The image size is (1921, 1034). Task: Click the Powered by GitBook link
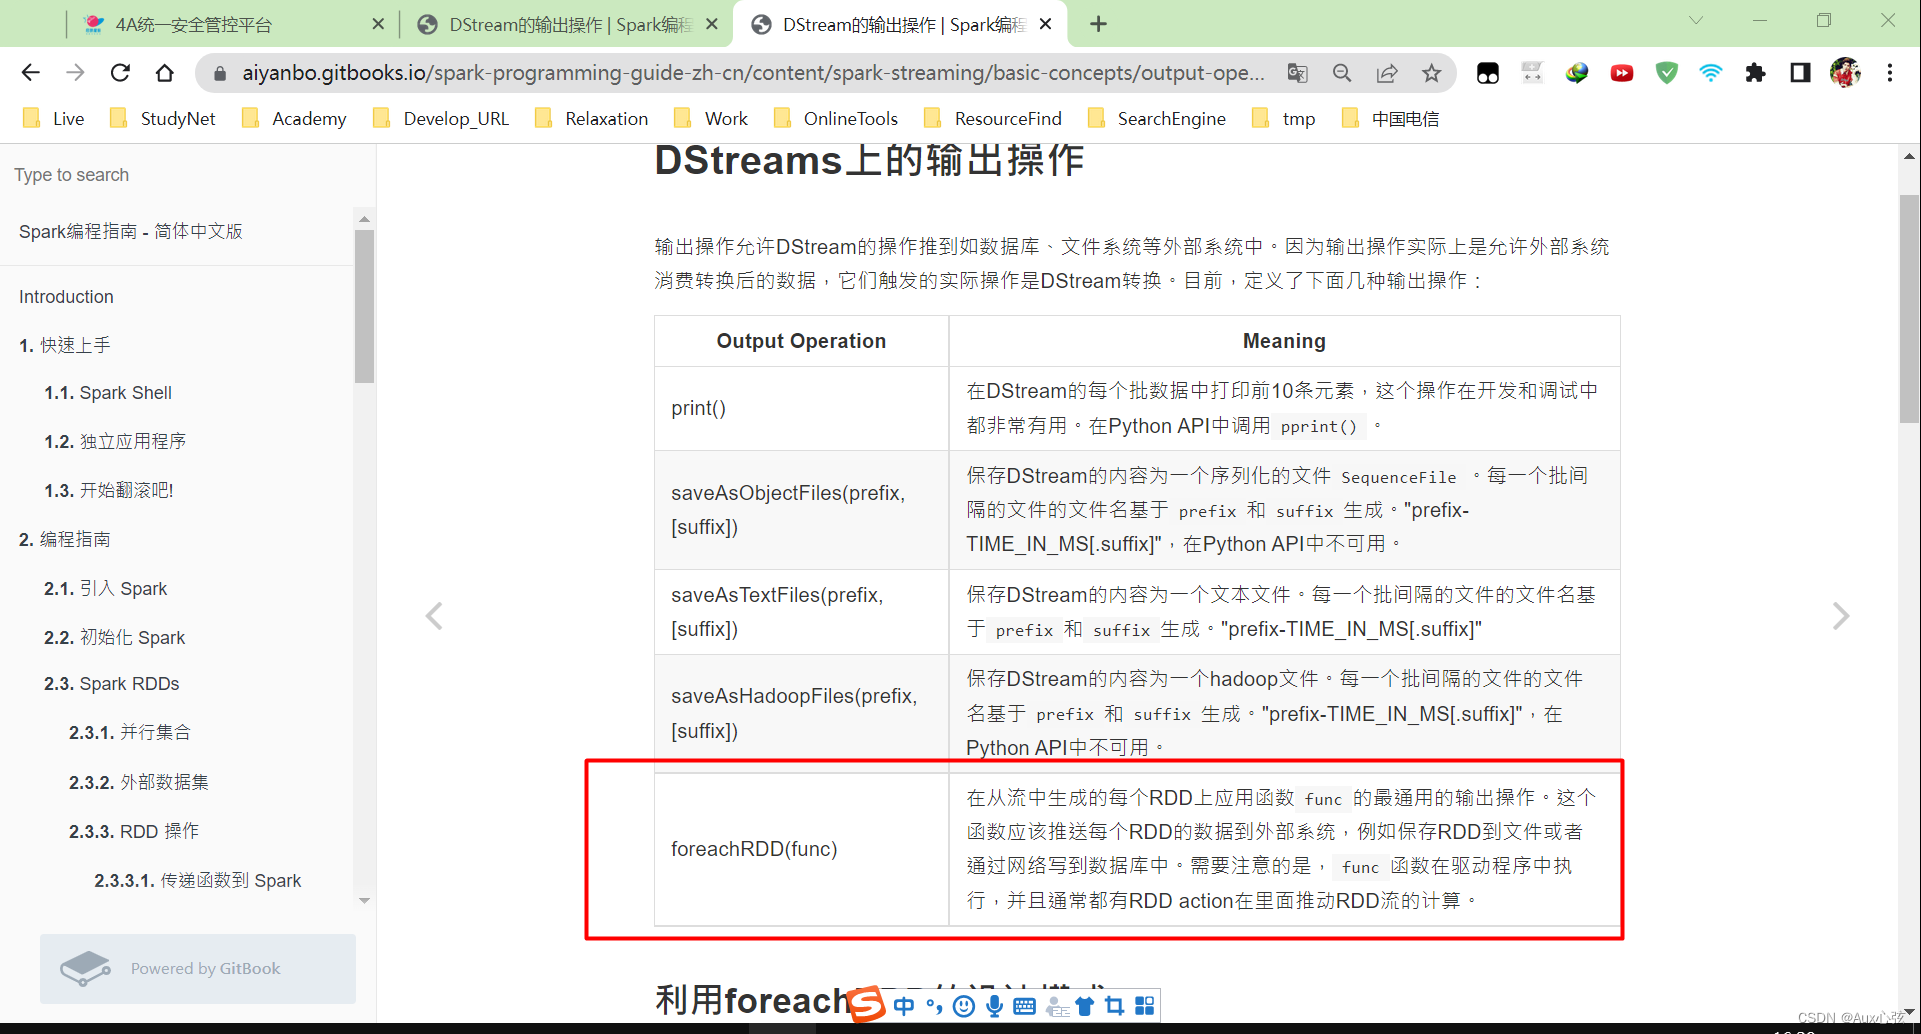197,968
